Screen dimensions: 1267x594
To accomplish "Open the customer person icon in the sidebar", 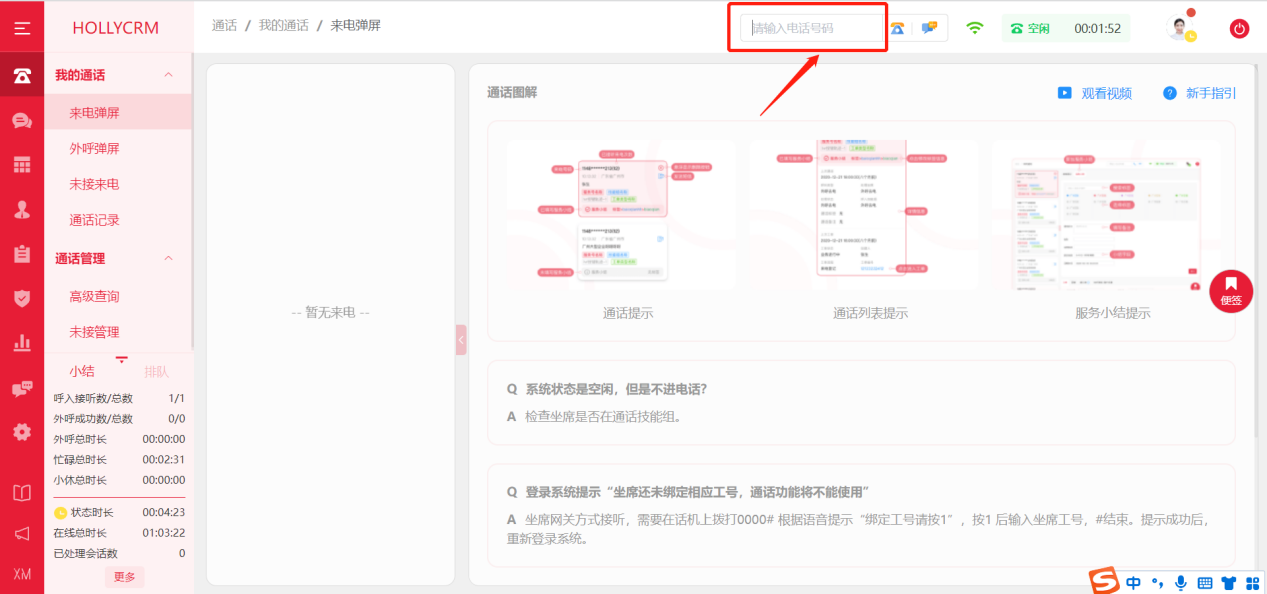I will point(22,209).
